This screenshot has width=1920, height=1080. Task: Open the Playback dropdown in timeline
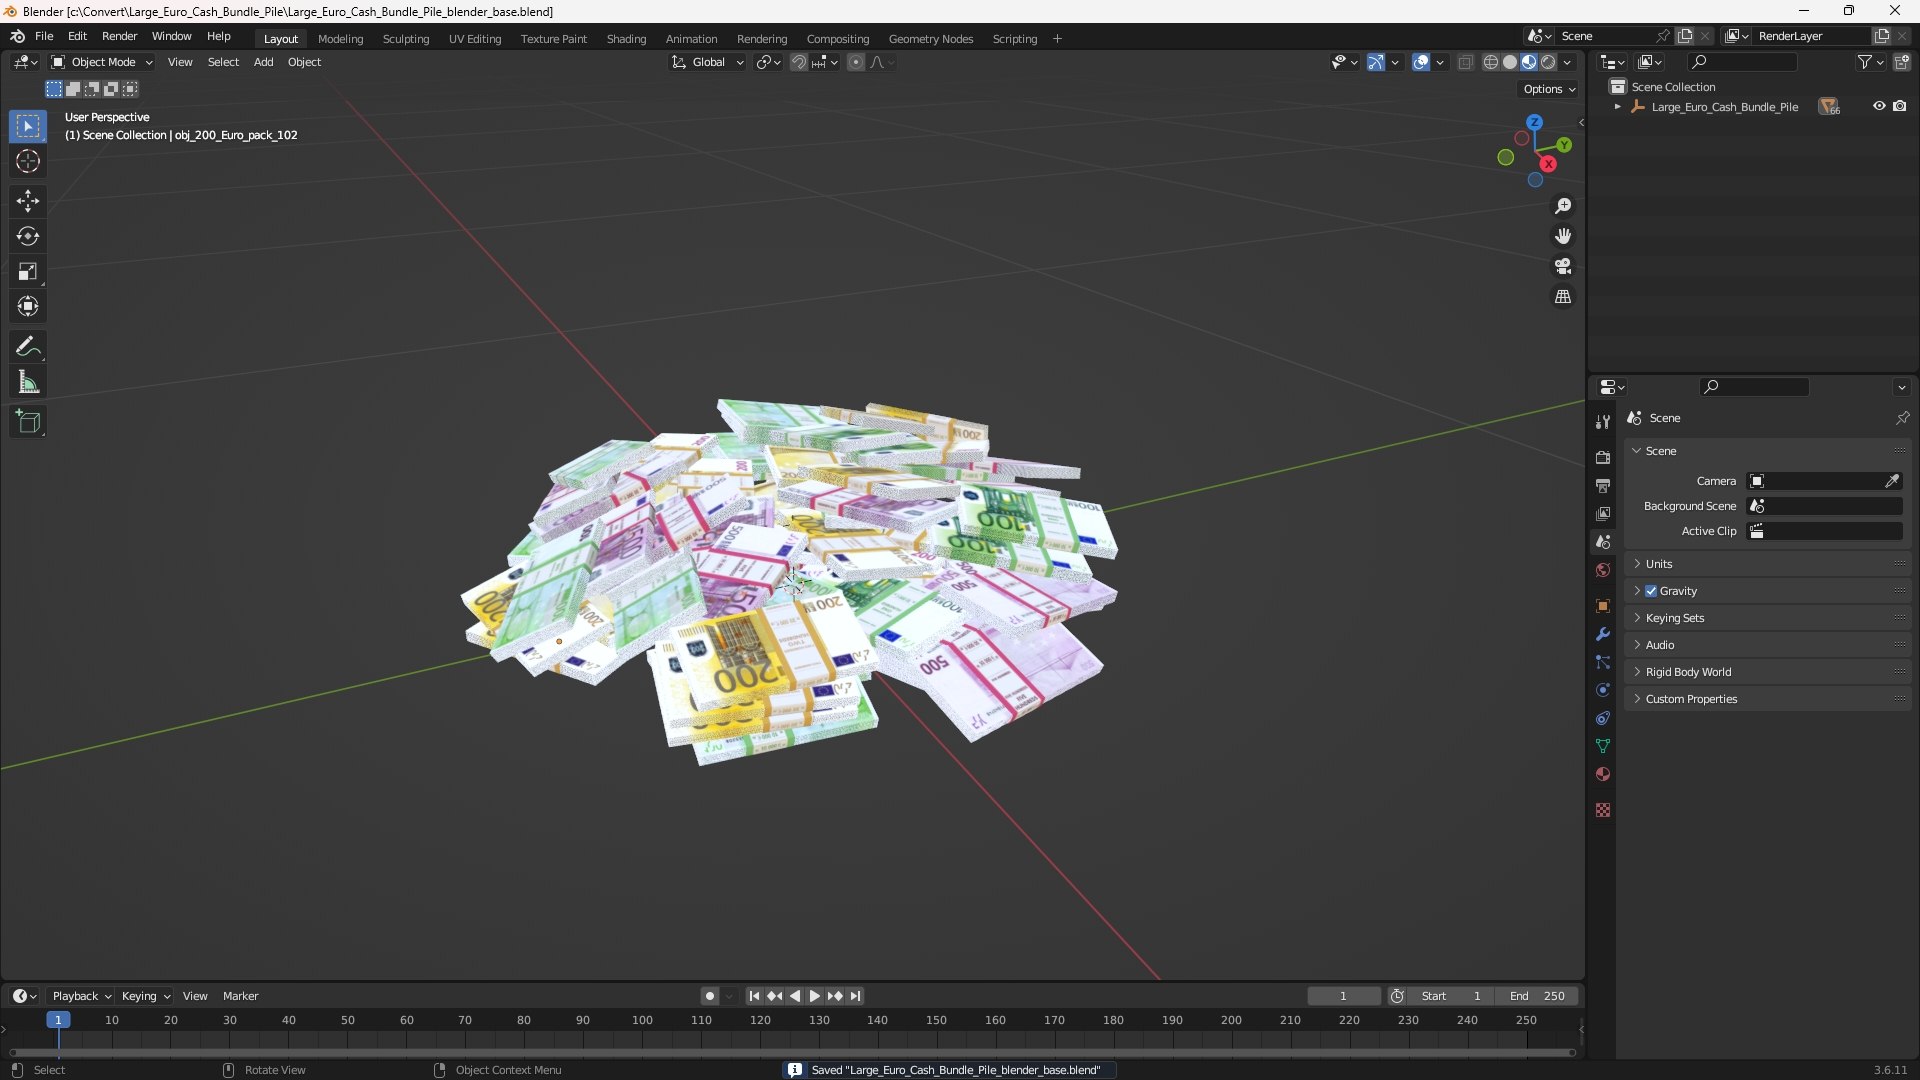click(81, 996)
